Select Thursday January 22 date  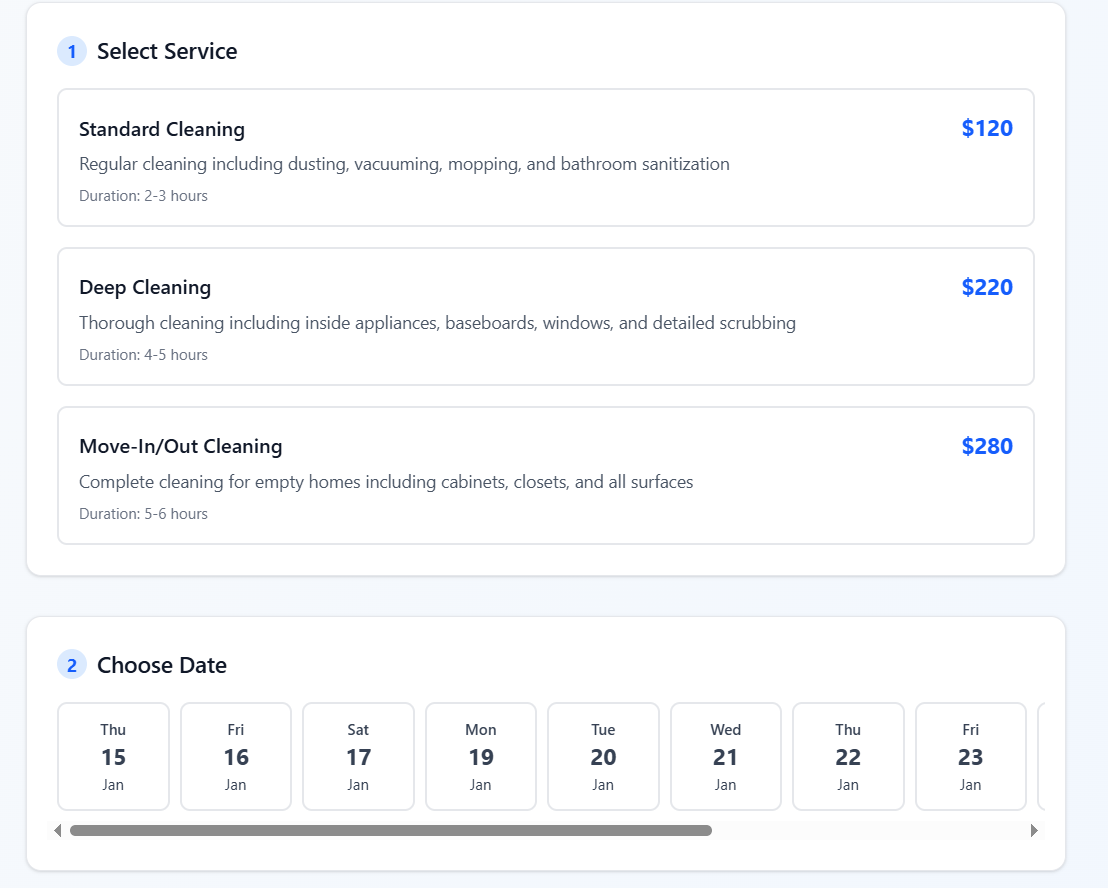click(848, 756)
